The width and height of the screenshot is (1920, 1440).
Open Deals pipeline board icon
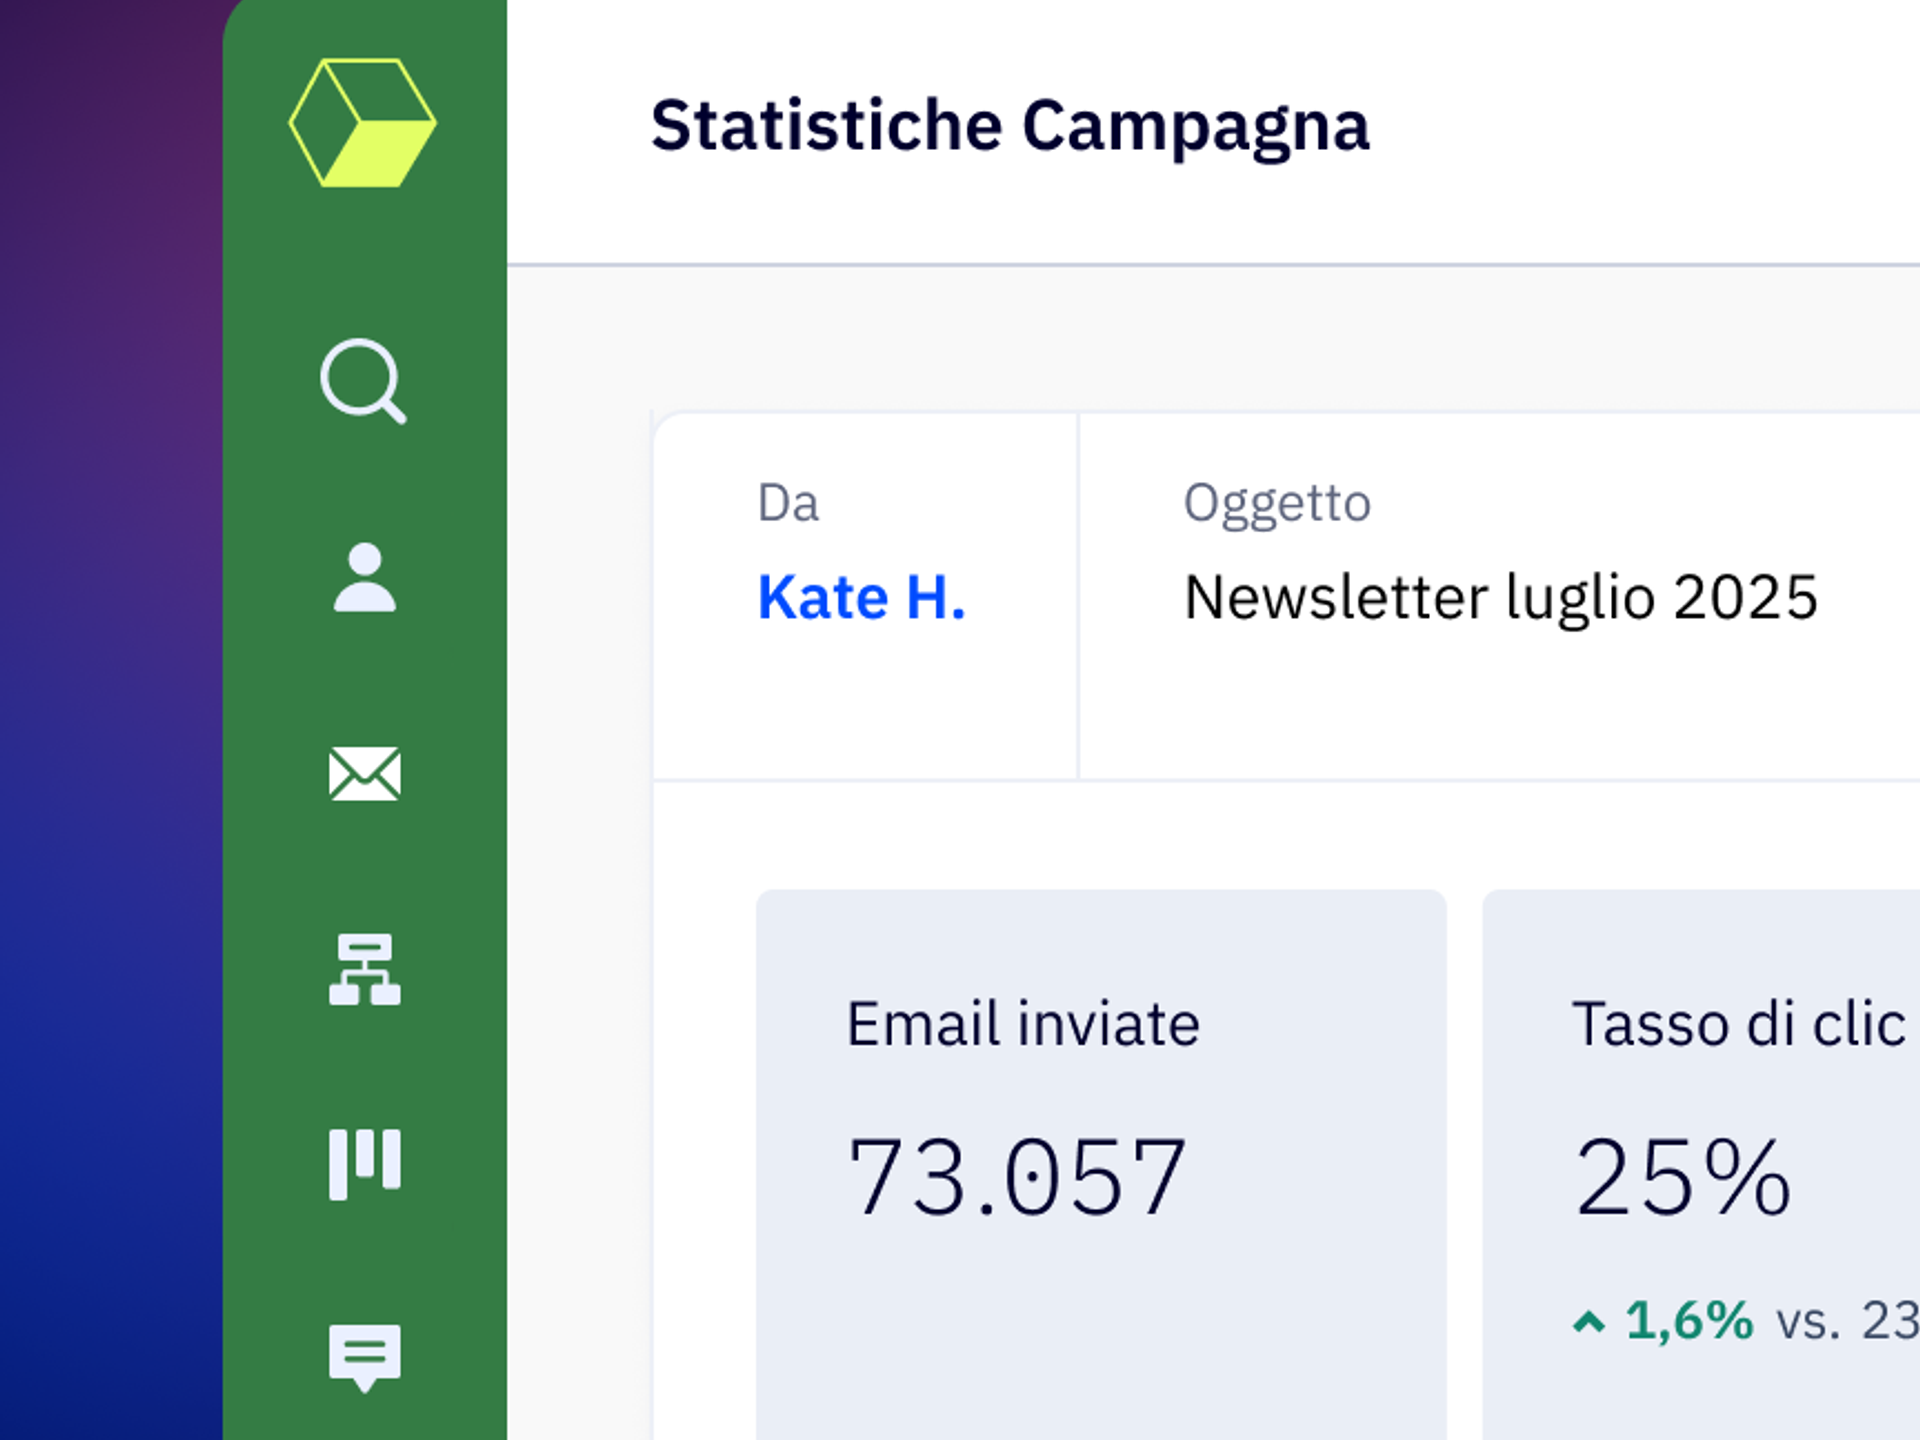(x=364, y=1163)
